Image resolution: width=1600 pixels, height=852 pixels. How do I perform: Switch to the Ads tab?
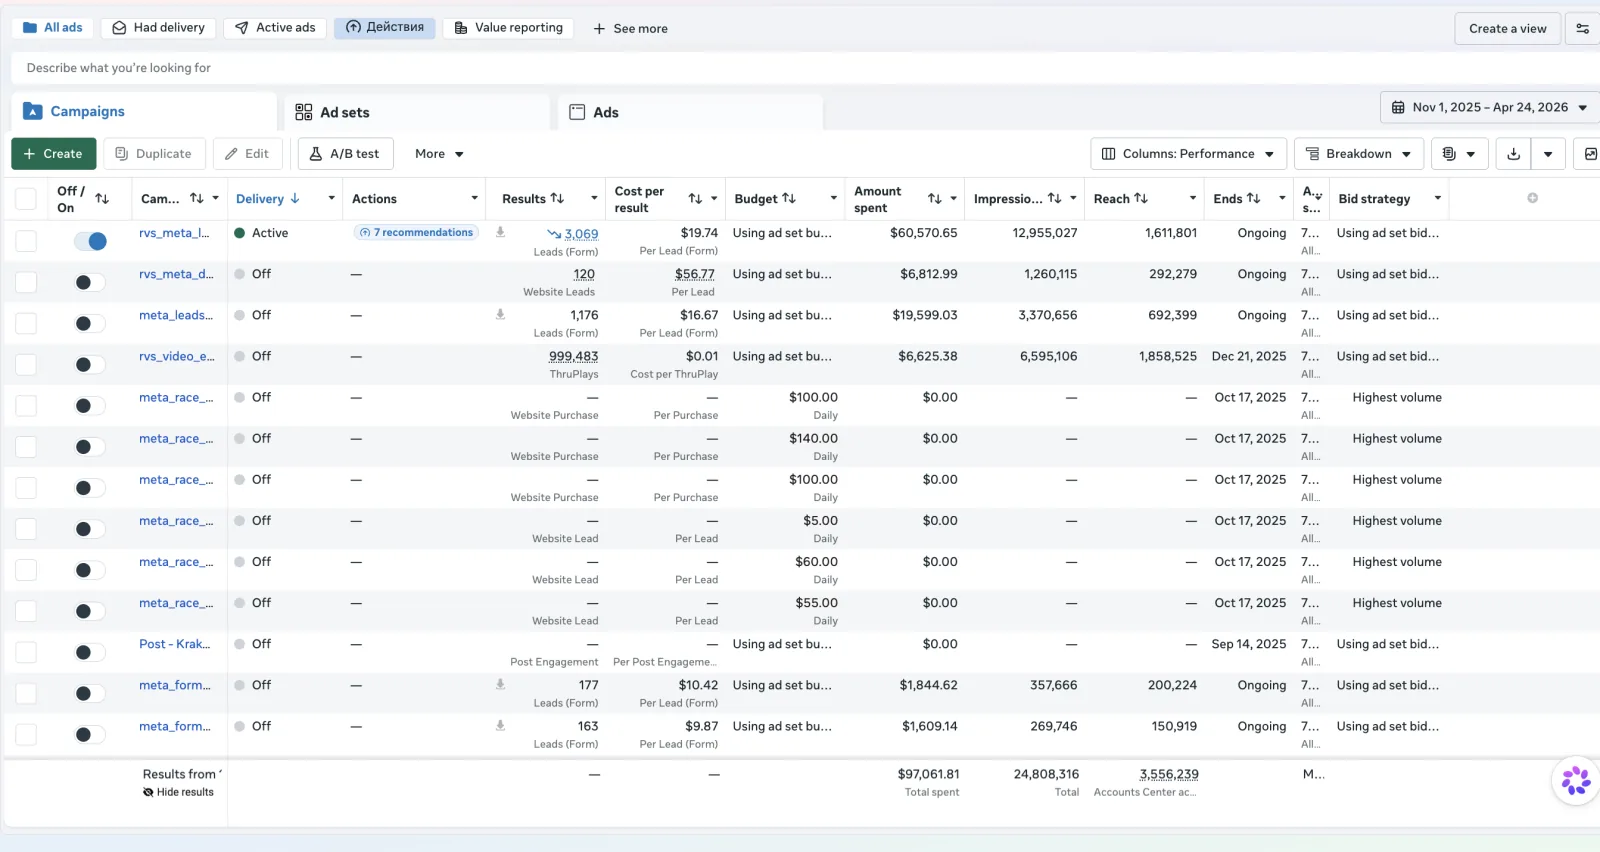tap(690, 112)
